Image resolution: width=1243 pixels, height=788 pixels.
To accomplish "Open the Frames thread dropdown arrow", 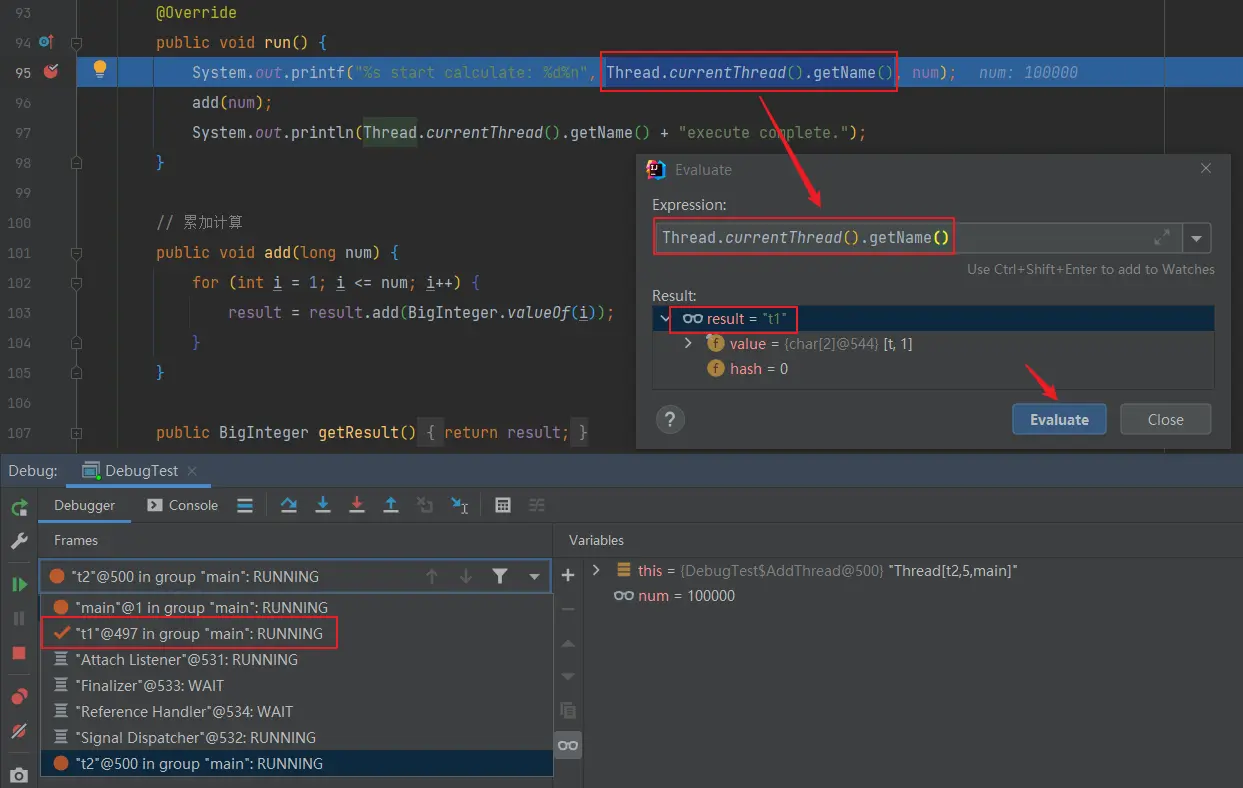I will click(x=535, y=576).
